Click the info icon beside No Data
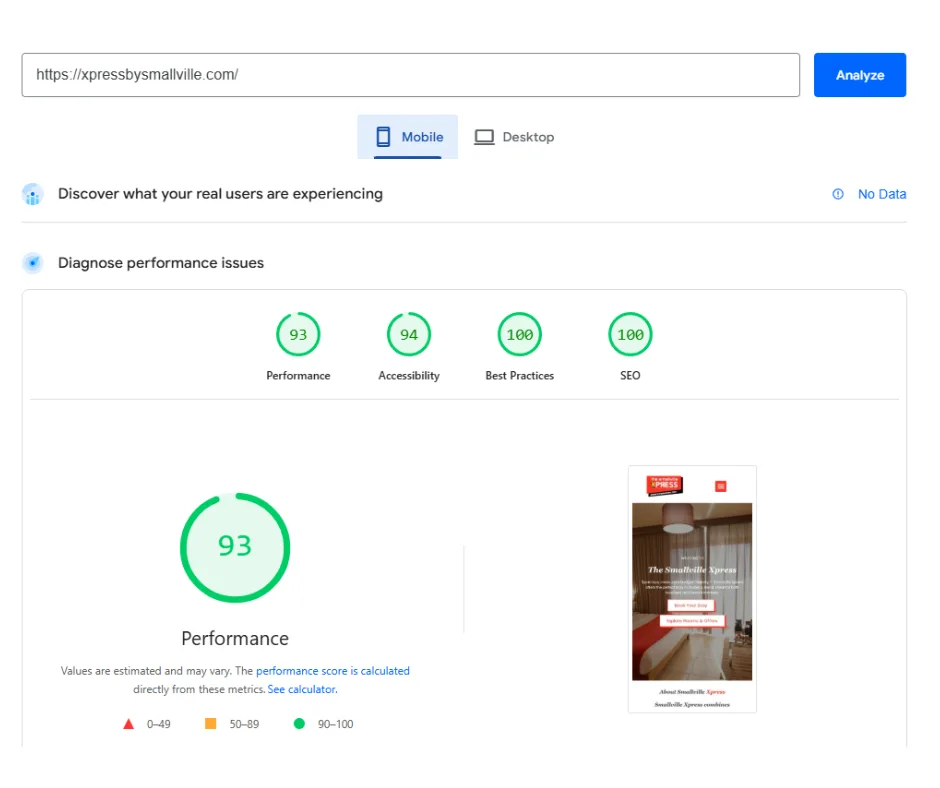The width and height of the screenshot is (940, 788). tap(838, 194)
